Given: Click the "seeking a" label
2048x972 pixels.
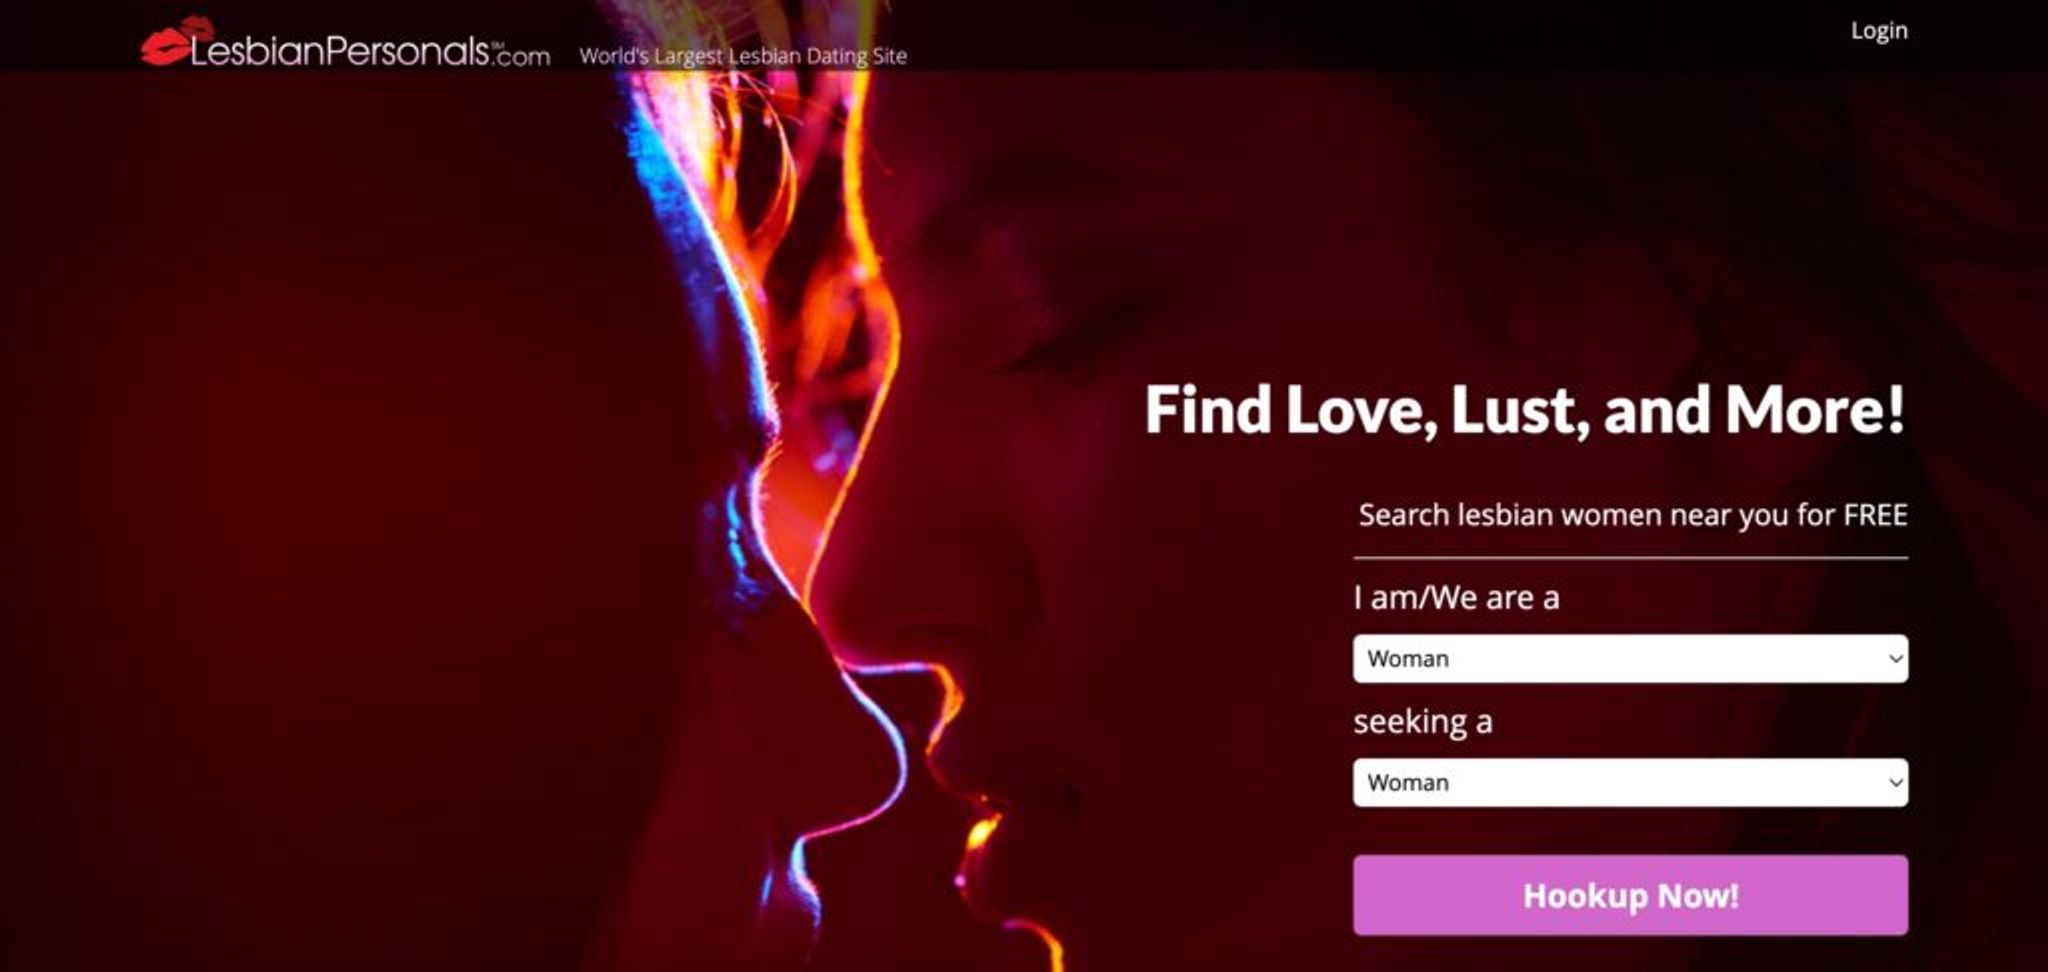Looking at the screenshot, I should 1422,722.
